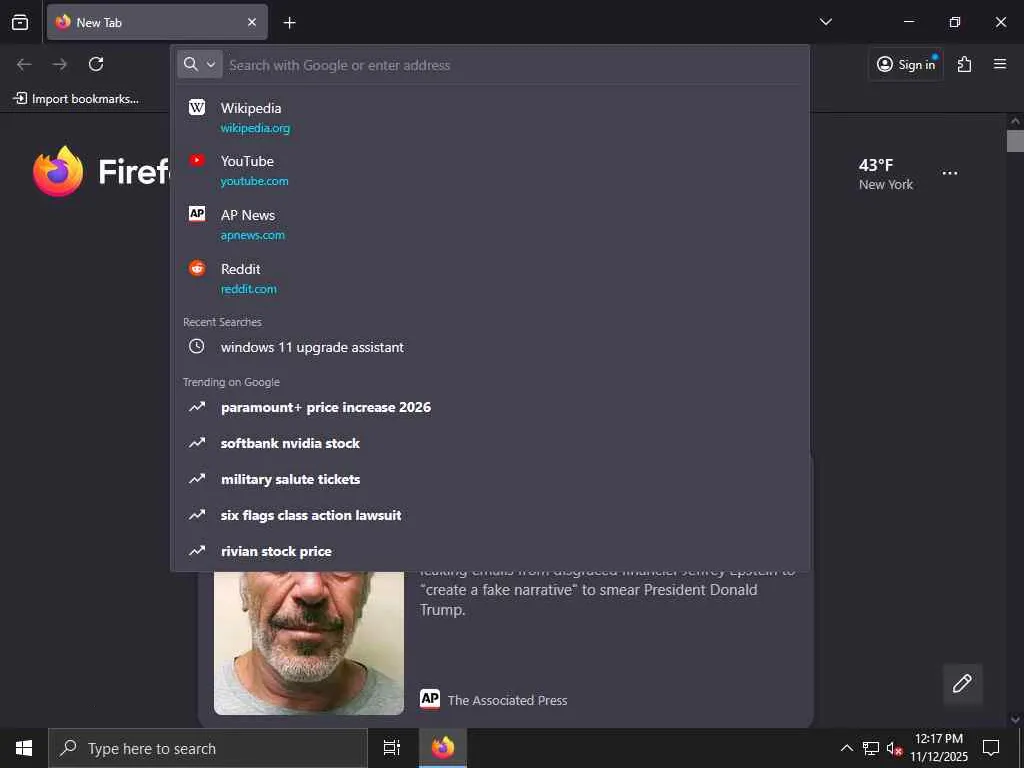Click the Wikipedia W favicon
This screenshot has width=1024, height=768.
pos(197,107)
